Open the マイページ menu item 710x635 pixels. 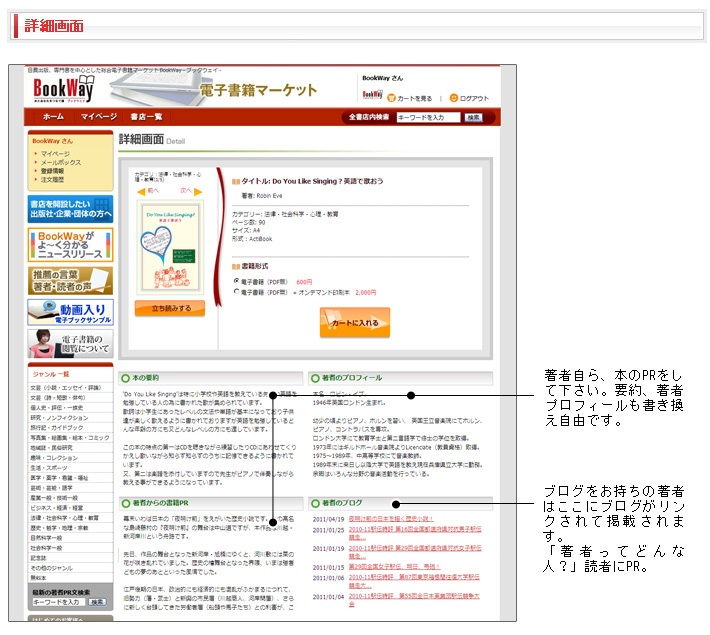[x=99, y=117]
